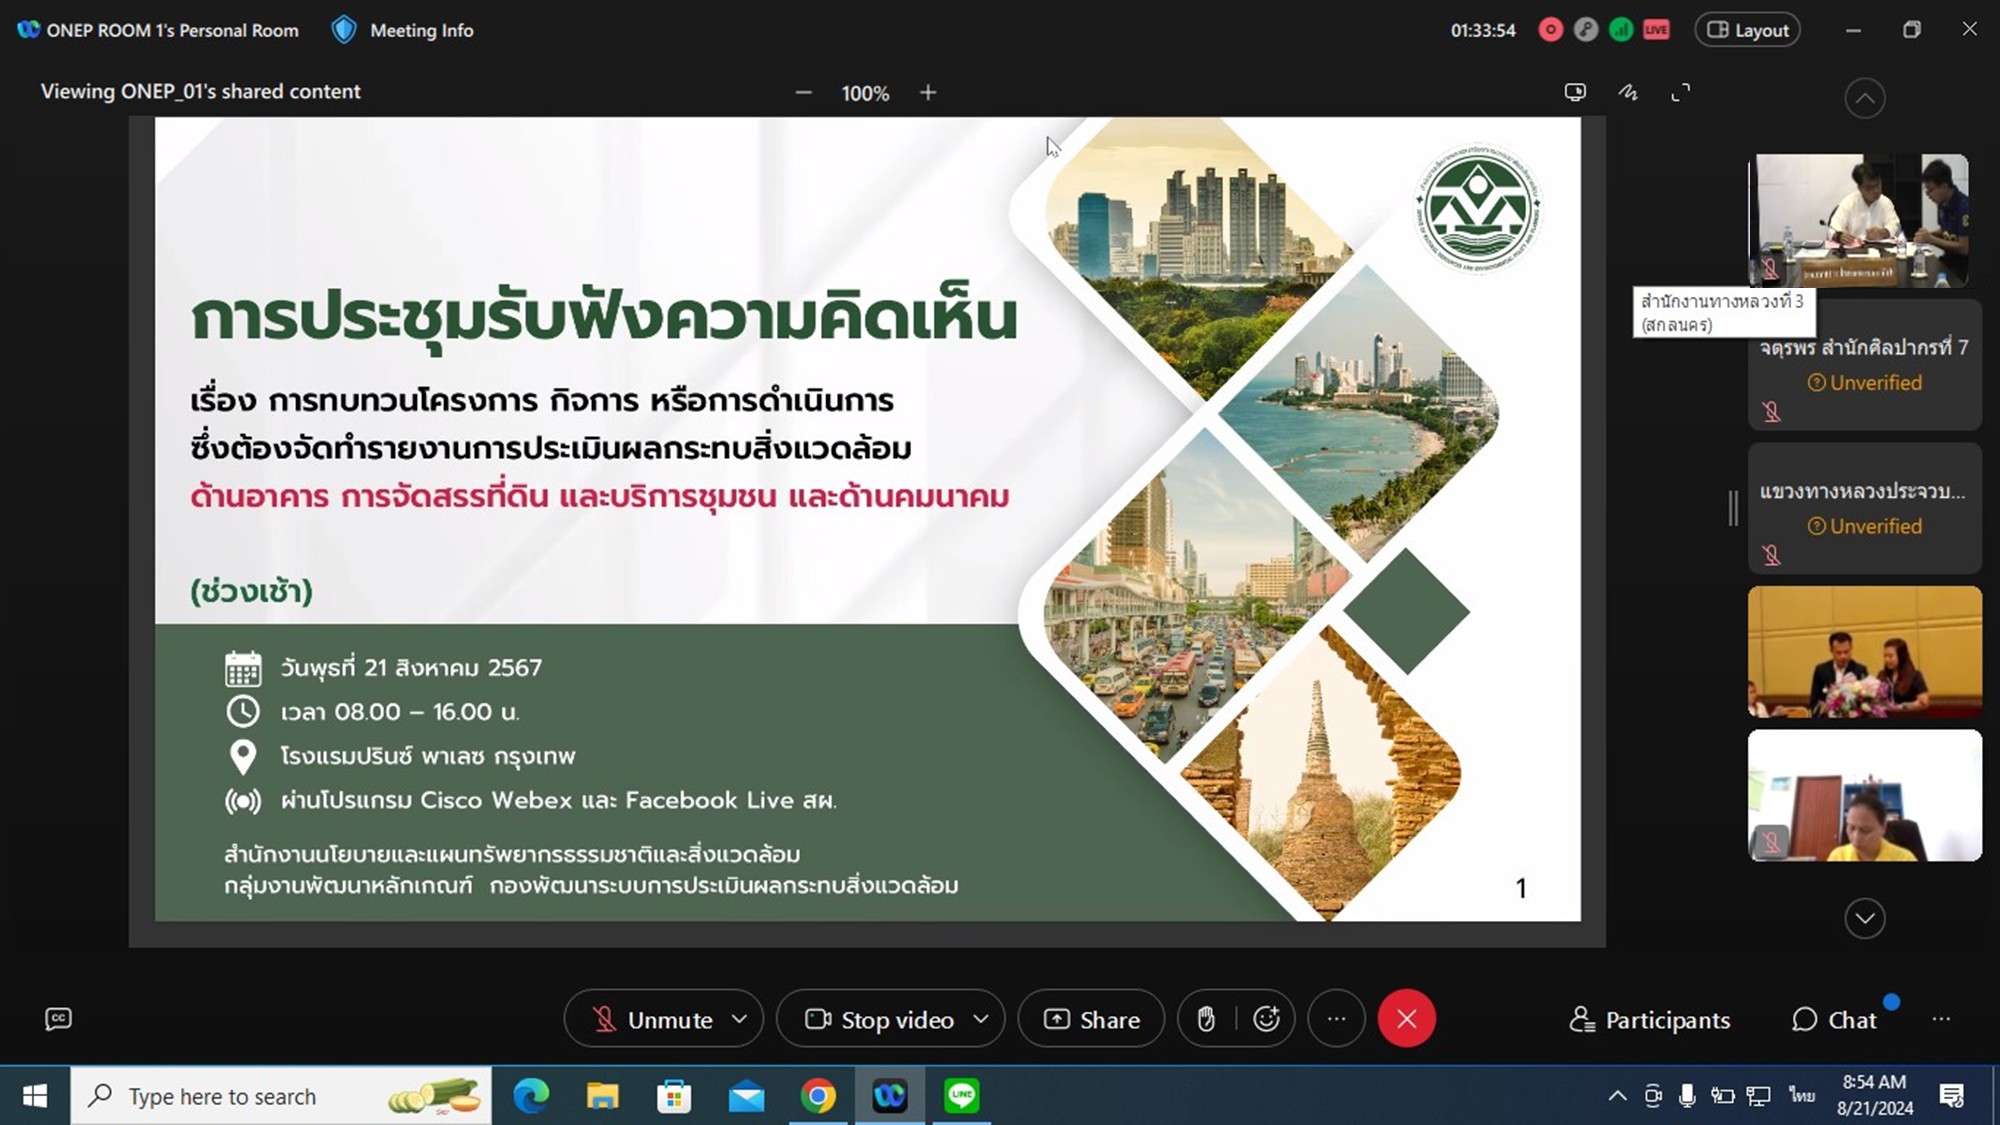Expand video options arrow beside Stop video
This screenshot has width=2000, height=1125.
pos(981,1019)
